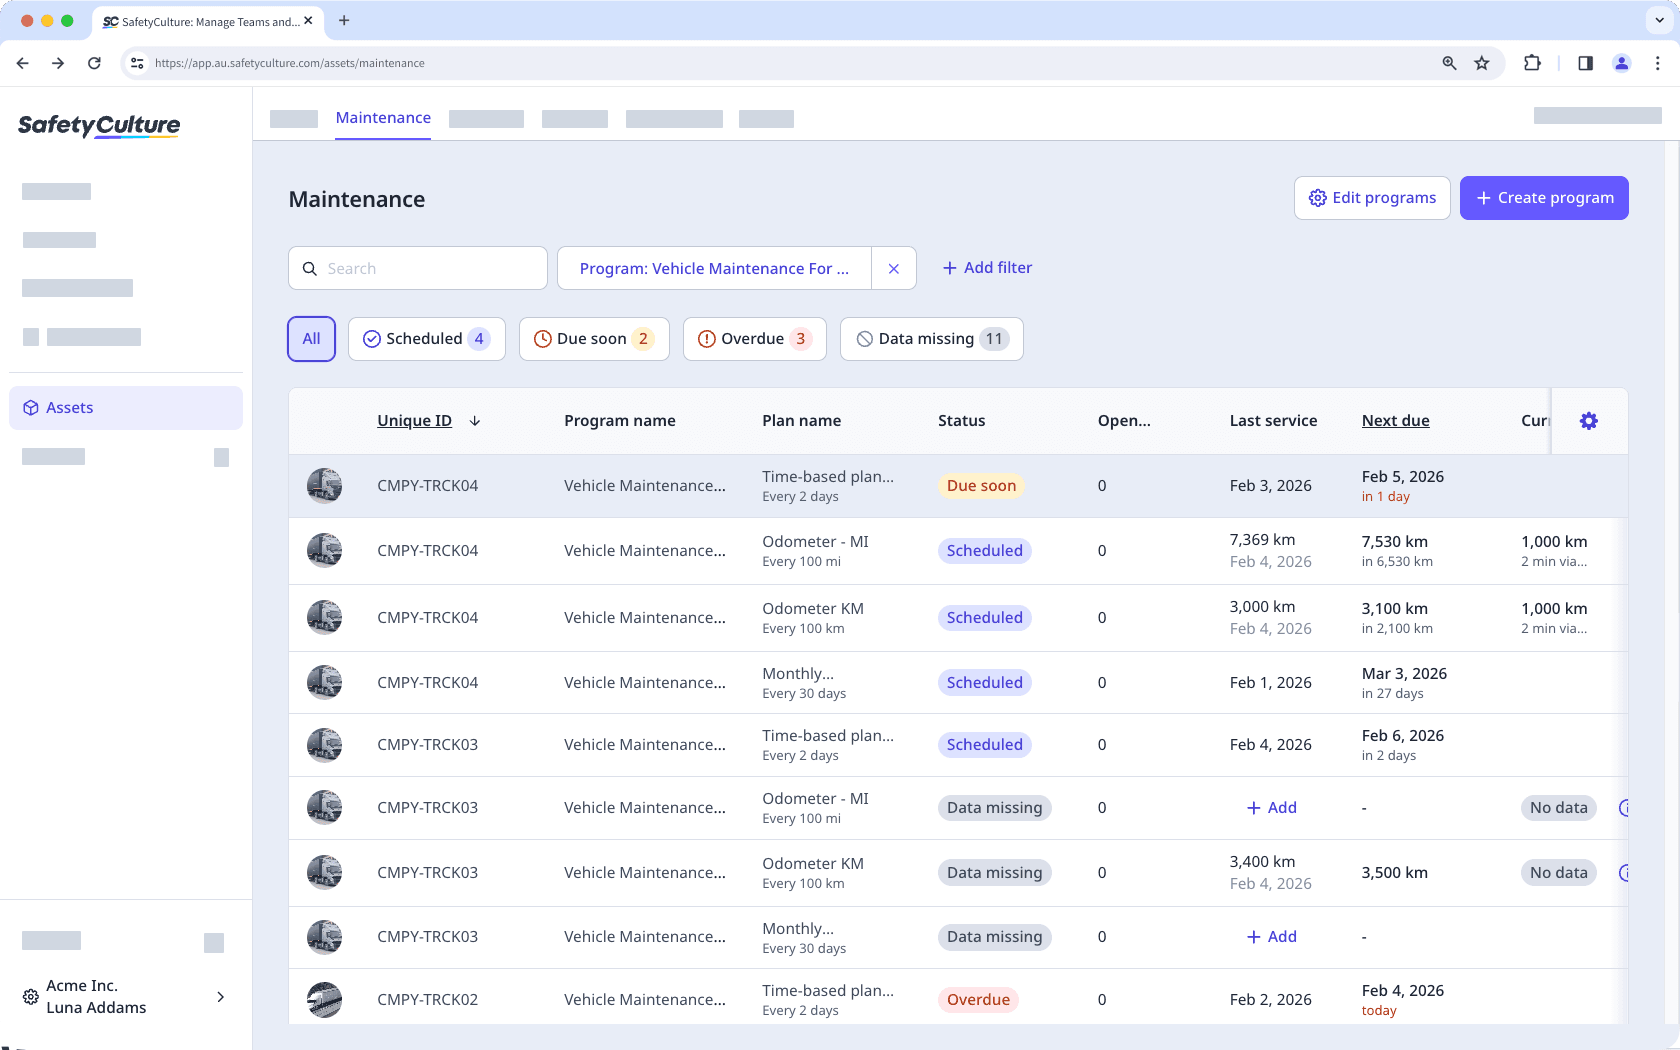Image resolution: width=1680 pixels, height=1050 pixels.
Task: Click the info icon beside No data badge
Action: click(1625, 807)
